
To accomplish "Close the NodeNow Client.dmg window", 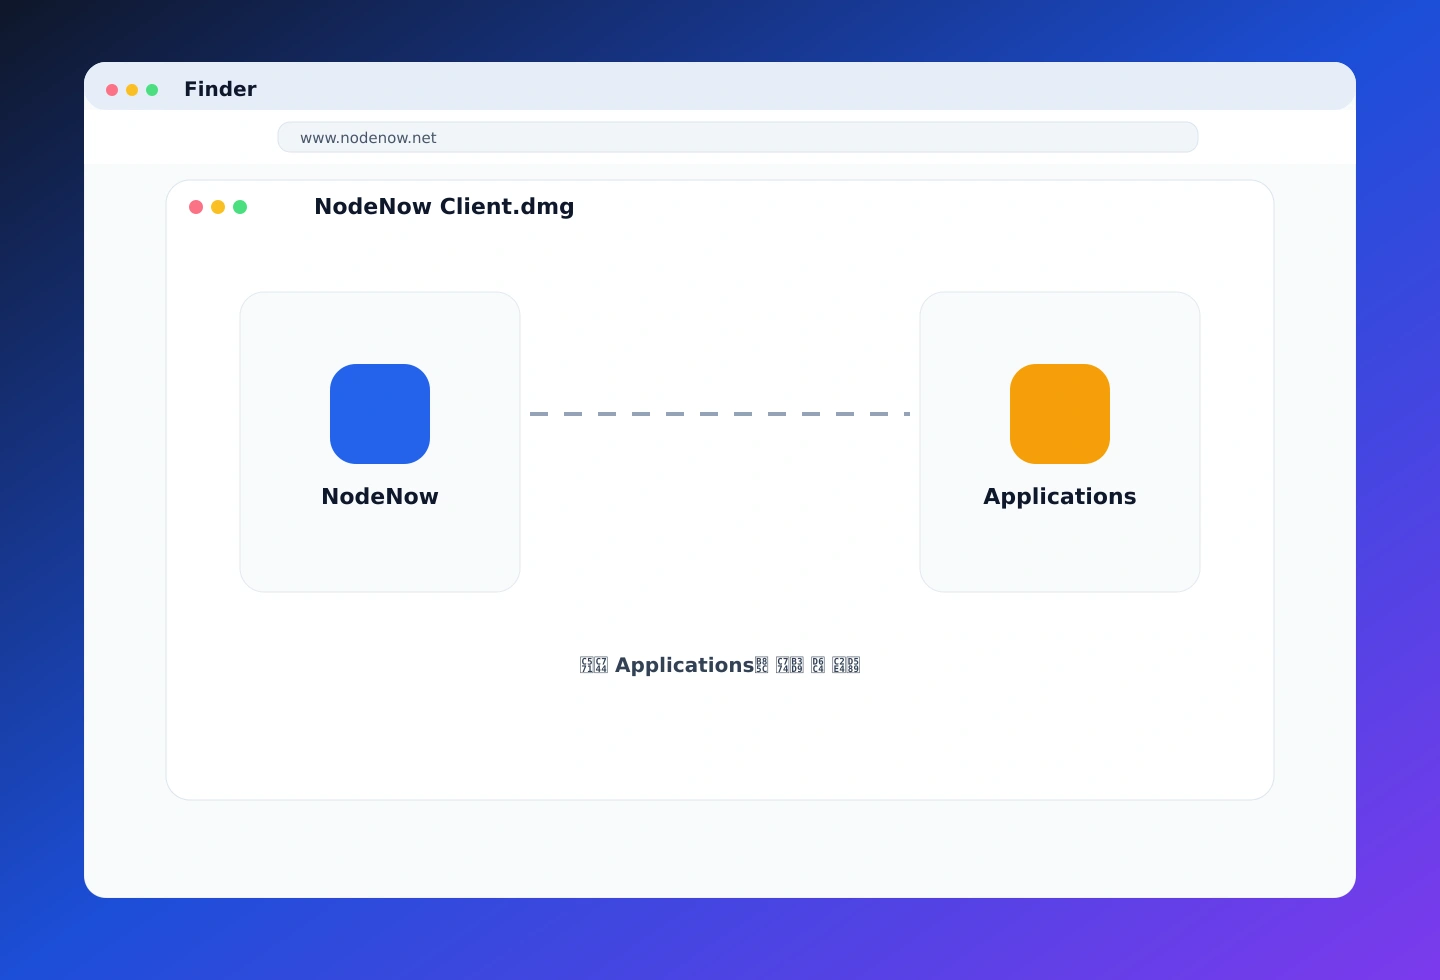I will (196, 207).
